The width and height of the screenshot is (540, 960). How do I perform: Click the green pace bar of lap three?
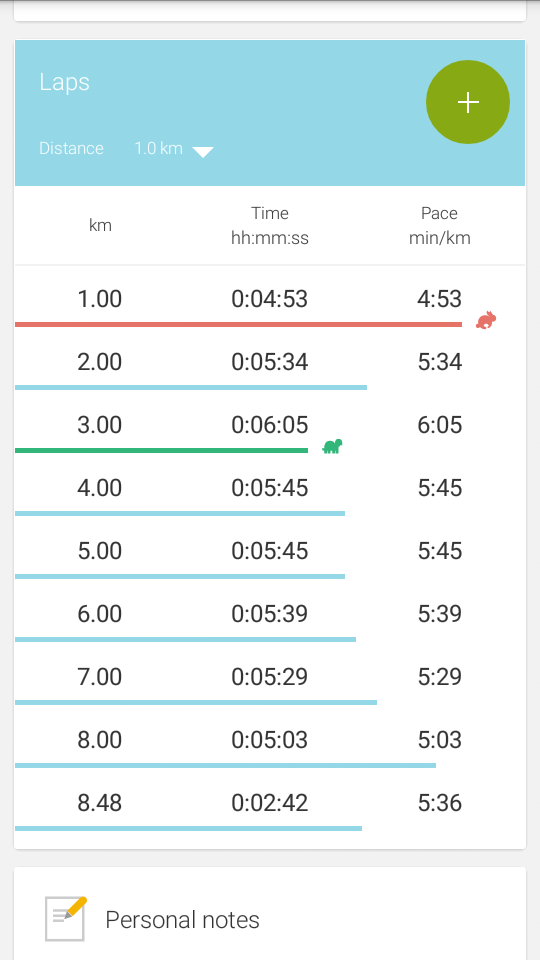[161, 451]
